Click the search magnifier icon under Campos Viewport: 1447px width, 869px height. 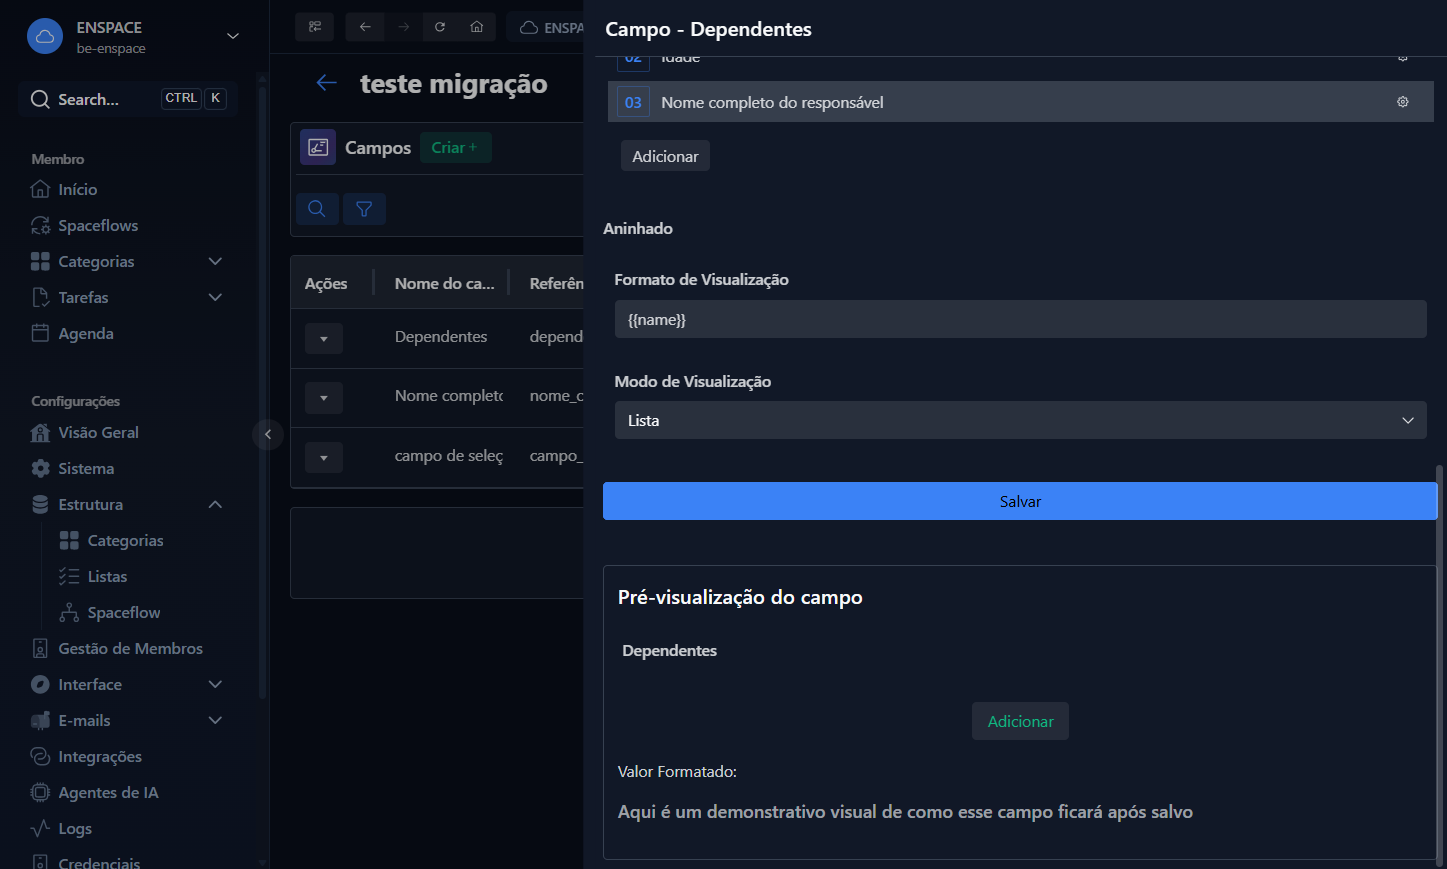pos(317,209)
